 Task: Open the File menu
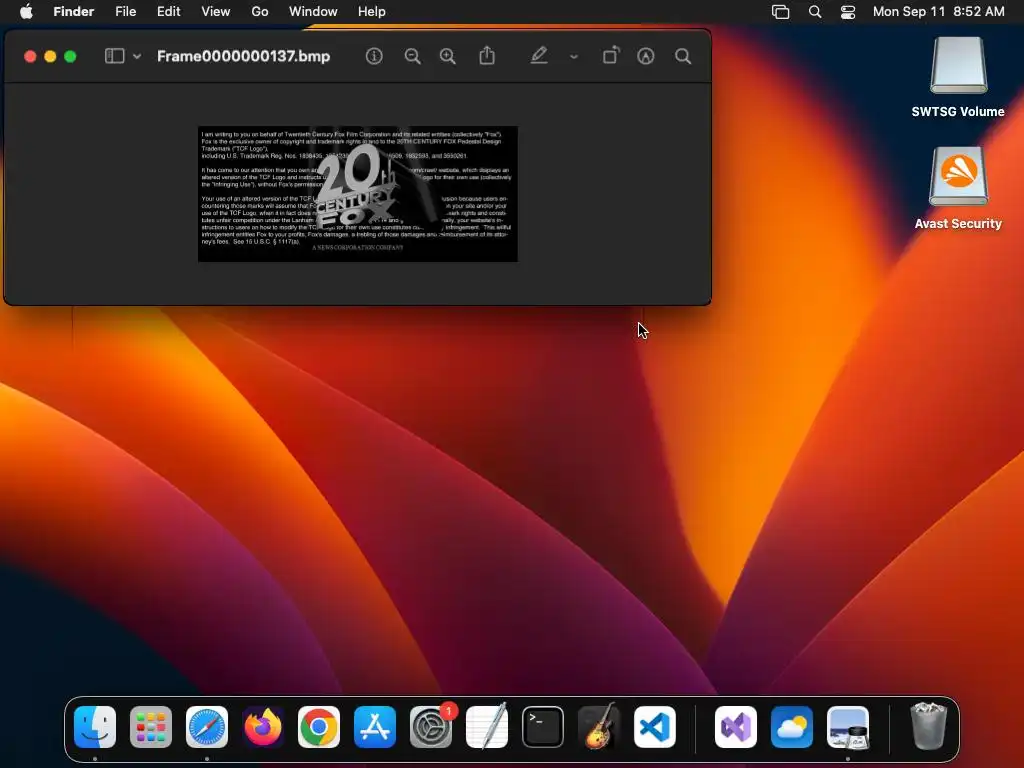coord(125,11)
